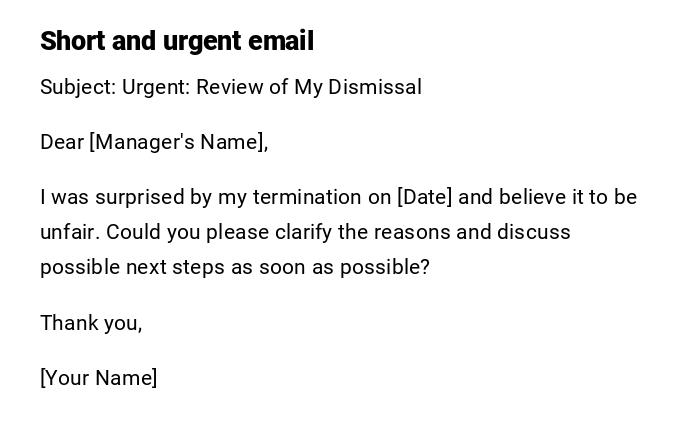Click the word "unfair." in the paragraph
This screenshot has height=440, width=700.
coord(70,232)
